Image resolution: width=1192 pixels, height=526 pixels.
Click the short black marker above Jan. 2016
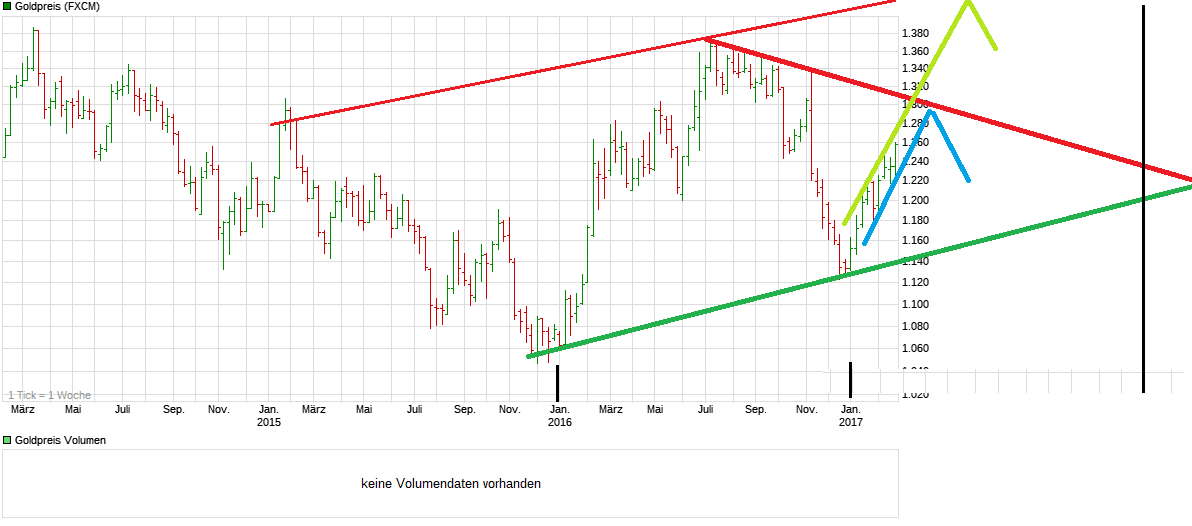tap(557, 381)
